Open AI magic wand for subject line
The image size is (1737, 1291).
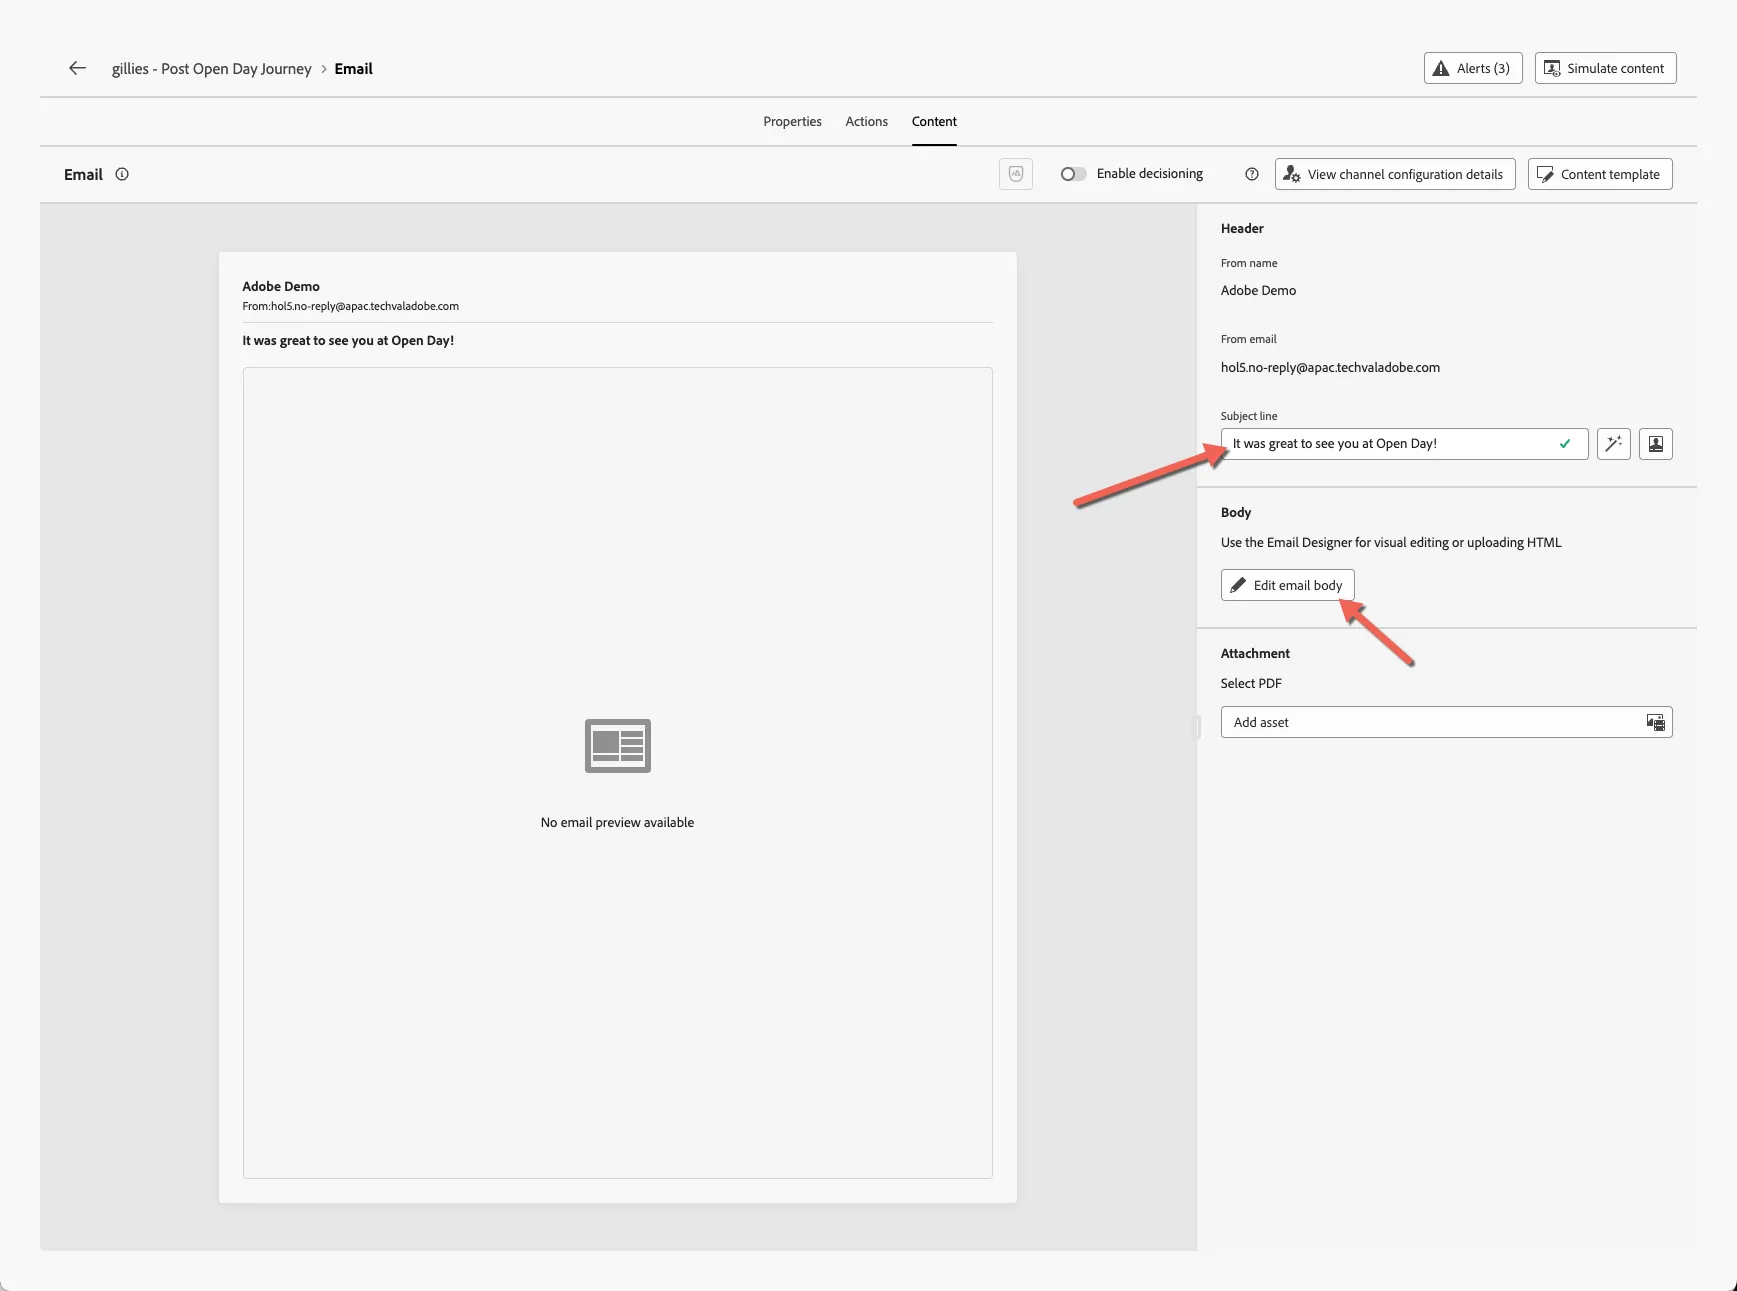pyautogui.click(x=1613, y=444)
